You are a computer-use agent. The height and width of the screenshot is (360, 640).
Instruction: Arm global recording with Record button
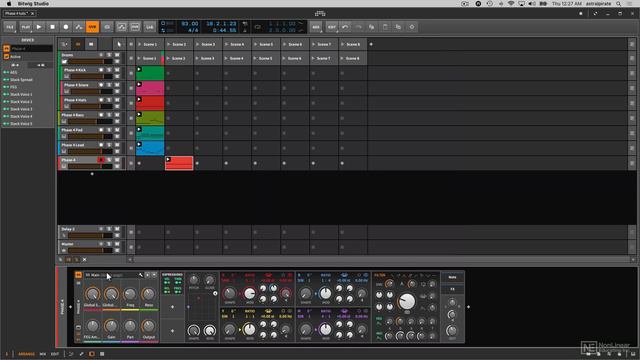coord(66,27)
